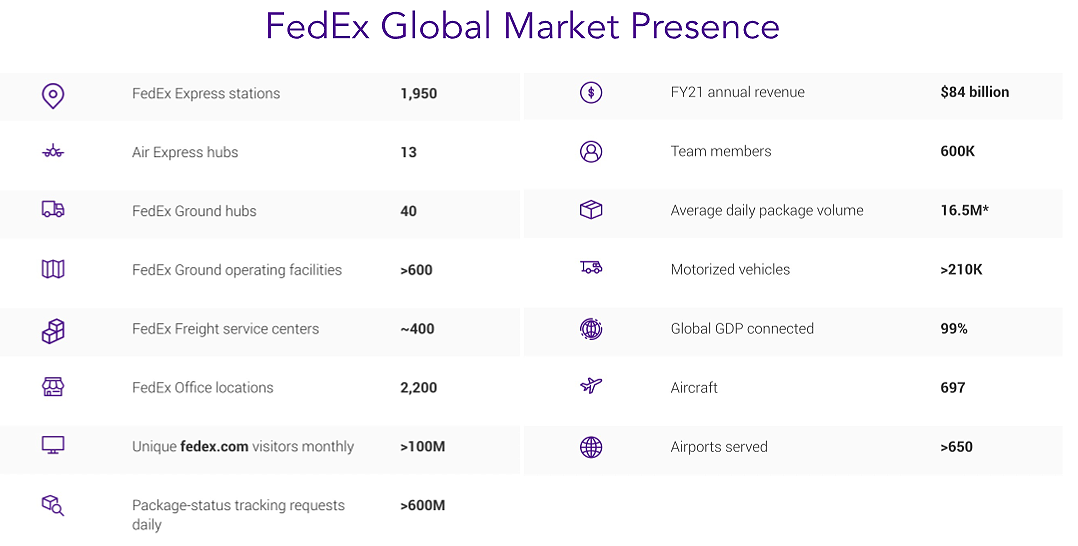Screen dimensions: 1078x546
Task: Click the package magnifier icon for tracking requests
Action: click(53, 505)
